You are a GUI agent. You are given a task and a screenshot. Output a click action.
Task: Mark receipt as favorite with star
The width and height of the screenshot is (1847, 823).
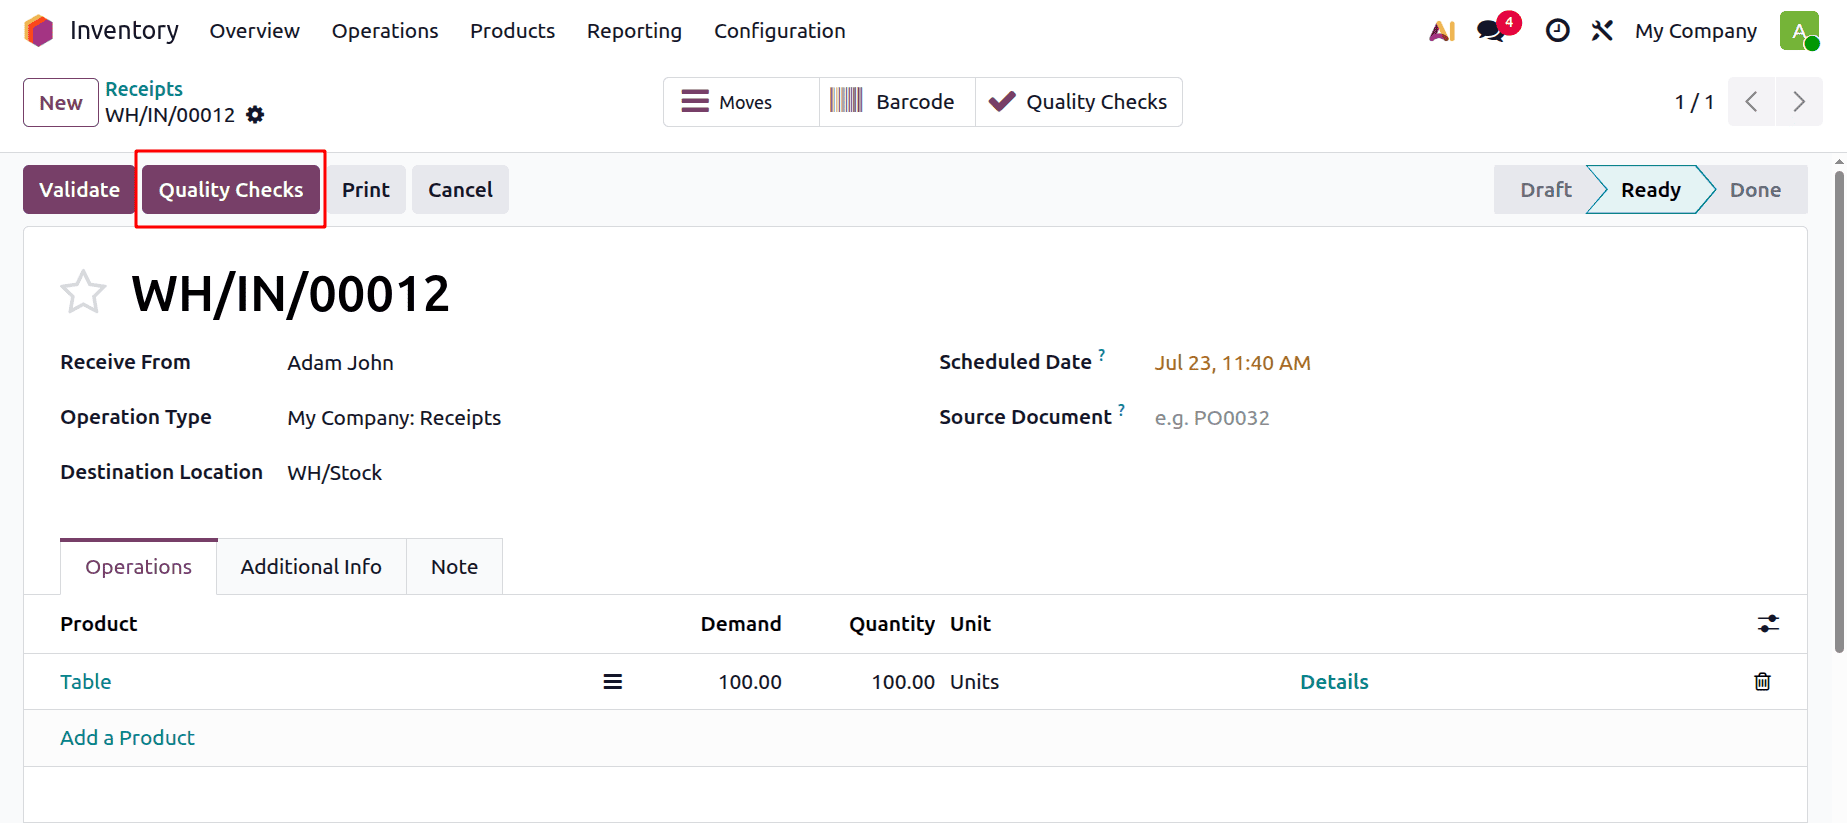click(x=83, y=293)
